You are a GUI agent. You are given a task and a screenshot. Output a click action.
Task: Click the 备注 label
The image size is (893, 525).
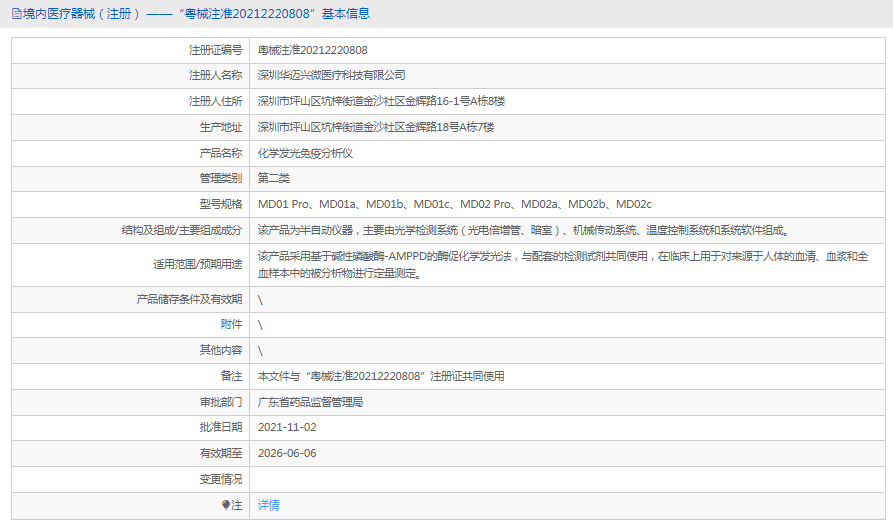(x=231, y=376)
